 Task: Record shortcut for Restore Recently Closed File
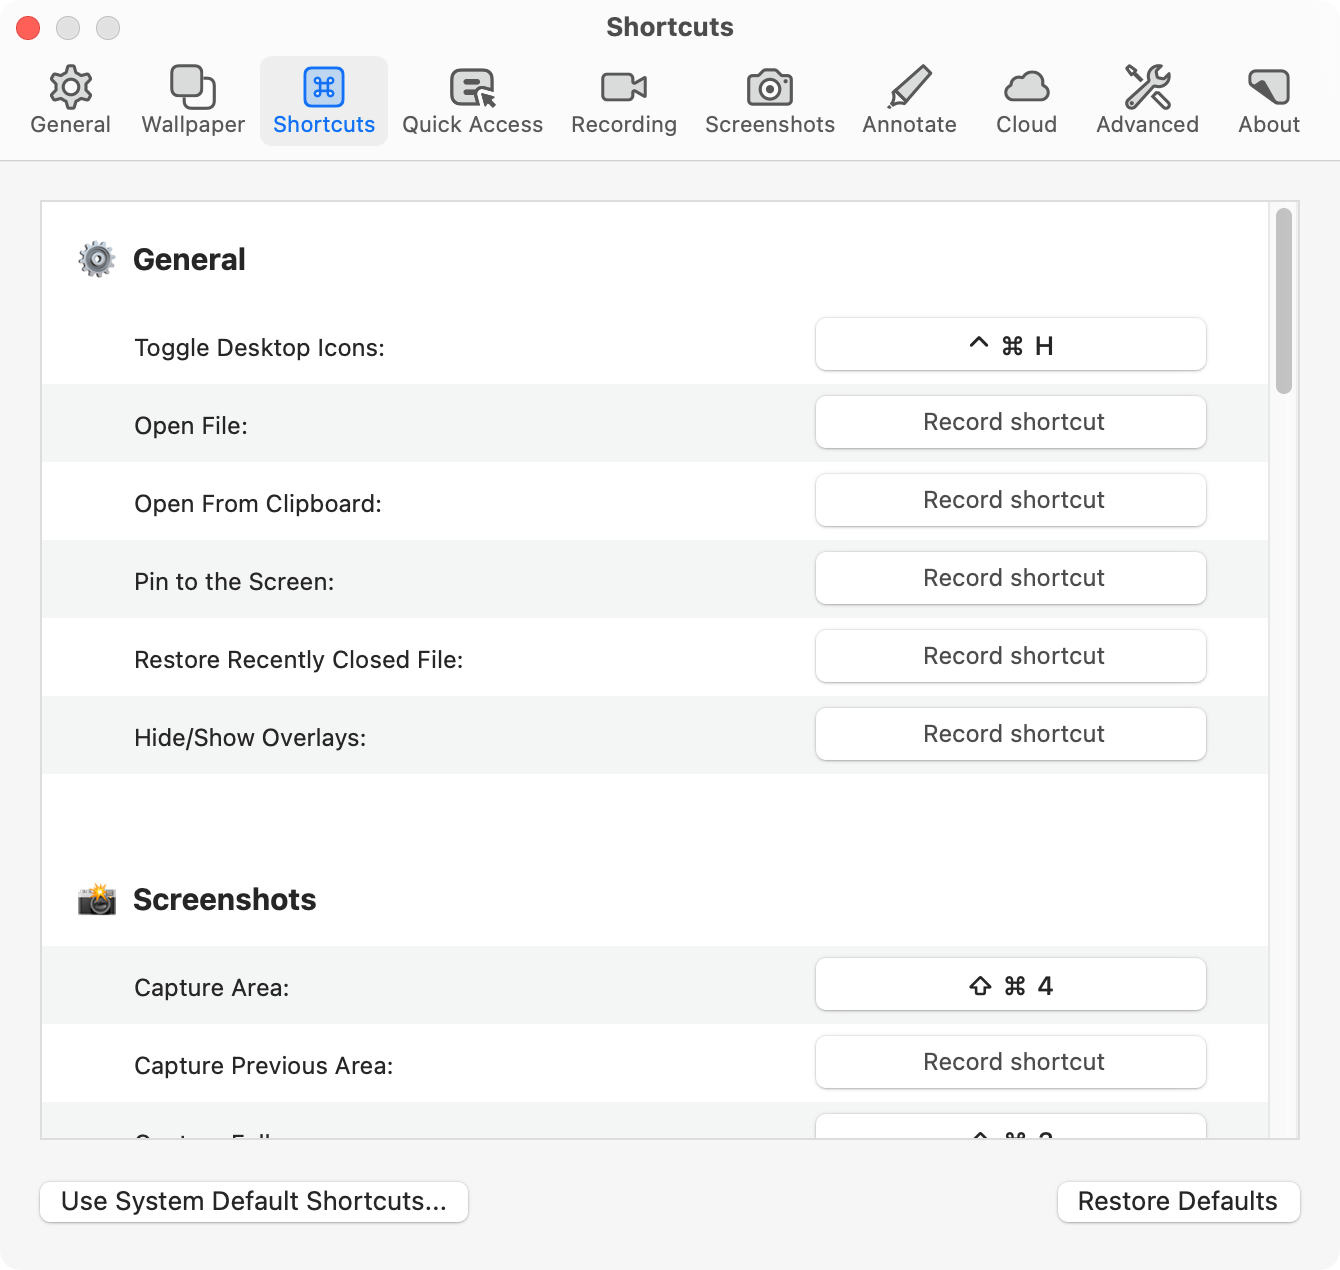[1010, 656]
